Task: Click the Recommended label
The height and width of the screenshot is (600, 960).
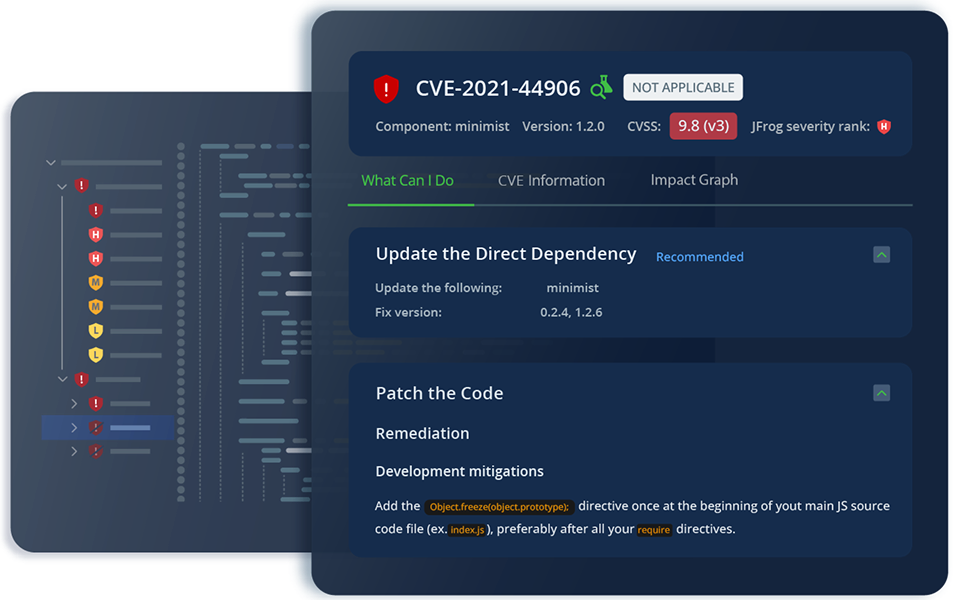Action: 700,257
